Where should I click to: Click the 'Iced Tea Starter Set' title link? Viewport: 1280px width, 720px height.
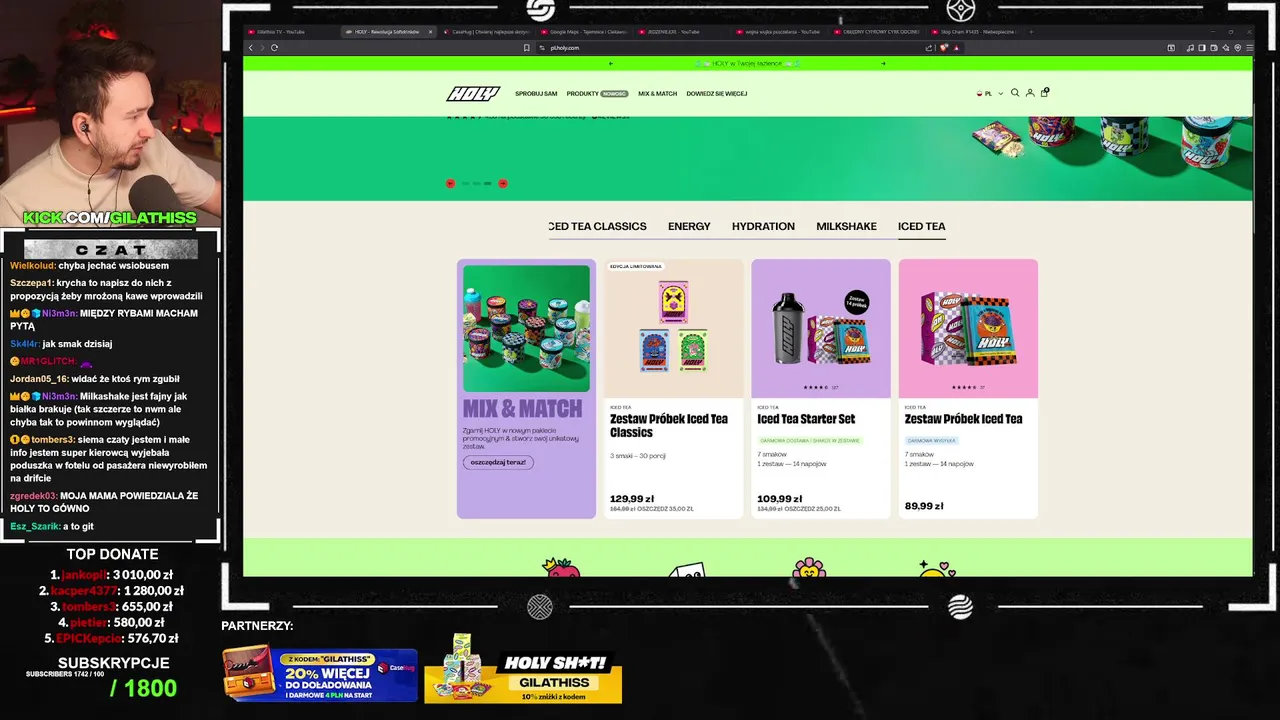pyautogui.click(x=806, y=419)
